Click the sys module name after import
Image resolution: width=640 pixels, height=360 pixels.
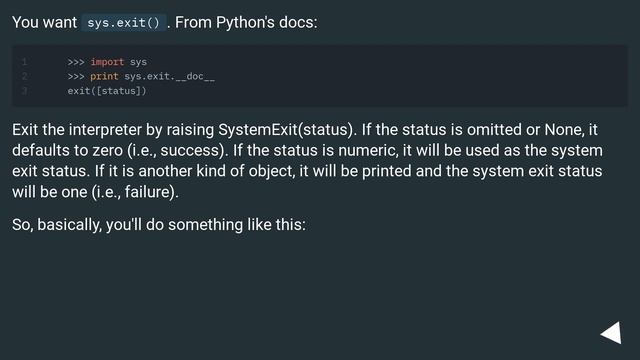pyautogui.click(x=138, y=62)
